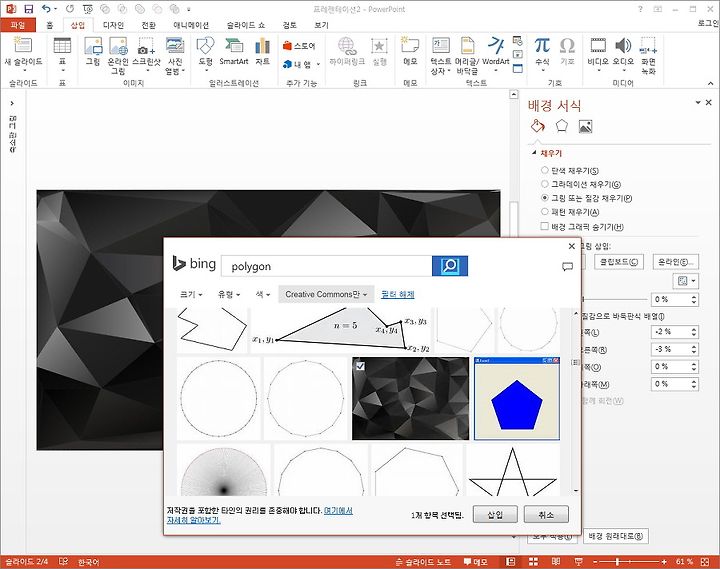Switch to Slide Sorter view in status bar

[533, 562]
